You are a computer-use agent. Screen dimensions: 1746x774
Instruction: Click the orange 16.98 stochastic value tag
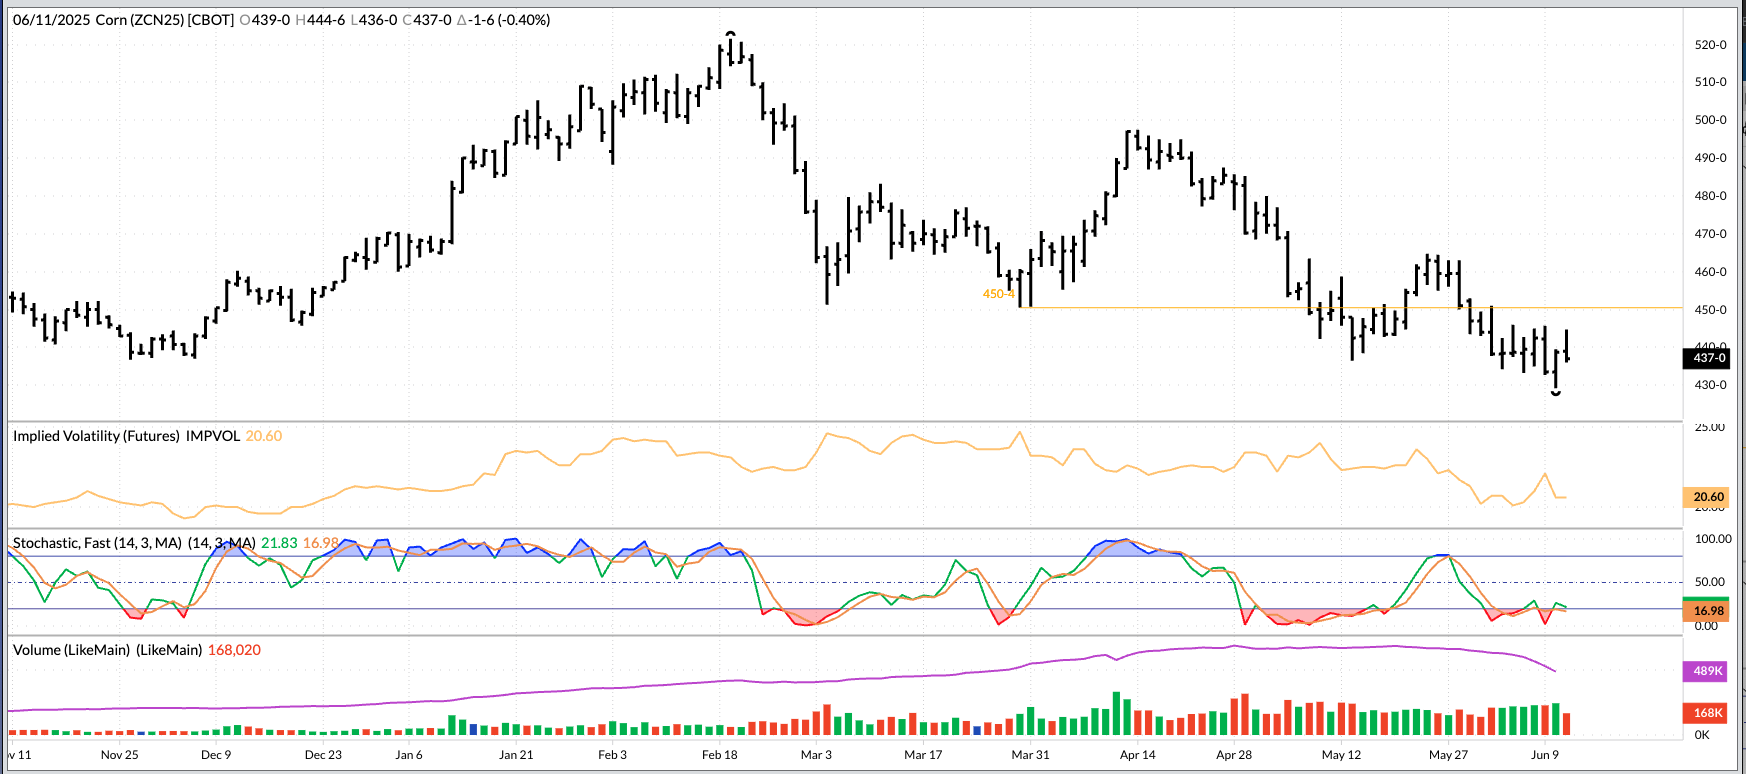pyautogui.click(x=1708, y=611)
